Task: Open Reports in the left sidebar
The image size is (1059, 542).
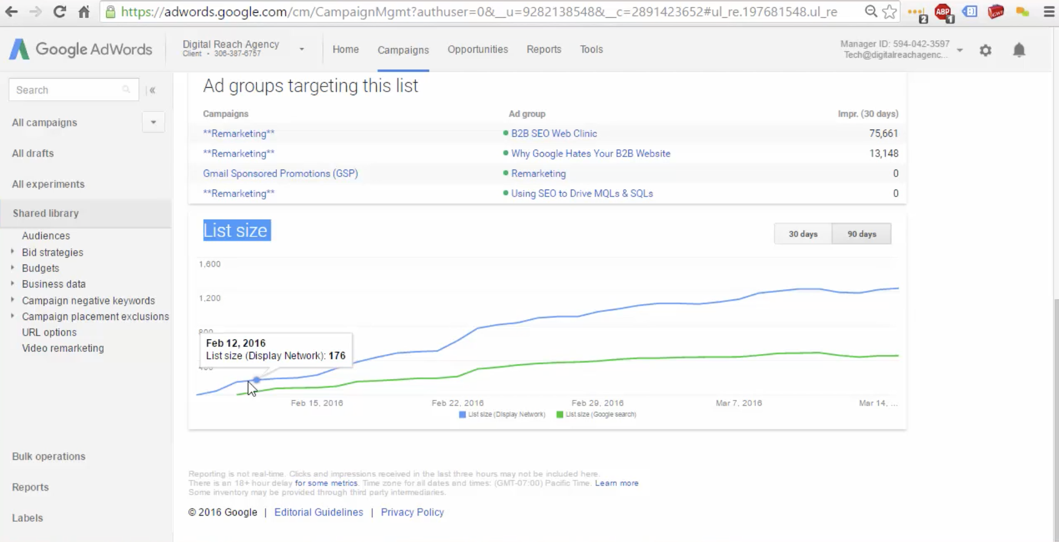Action: click(30, 487)
